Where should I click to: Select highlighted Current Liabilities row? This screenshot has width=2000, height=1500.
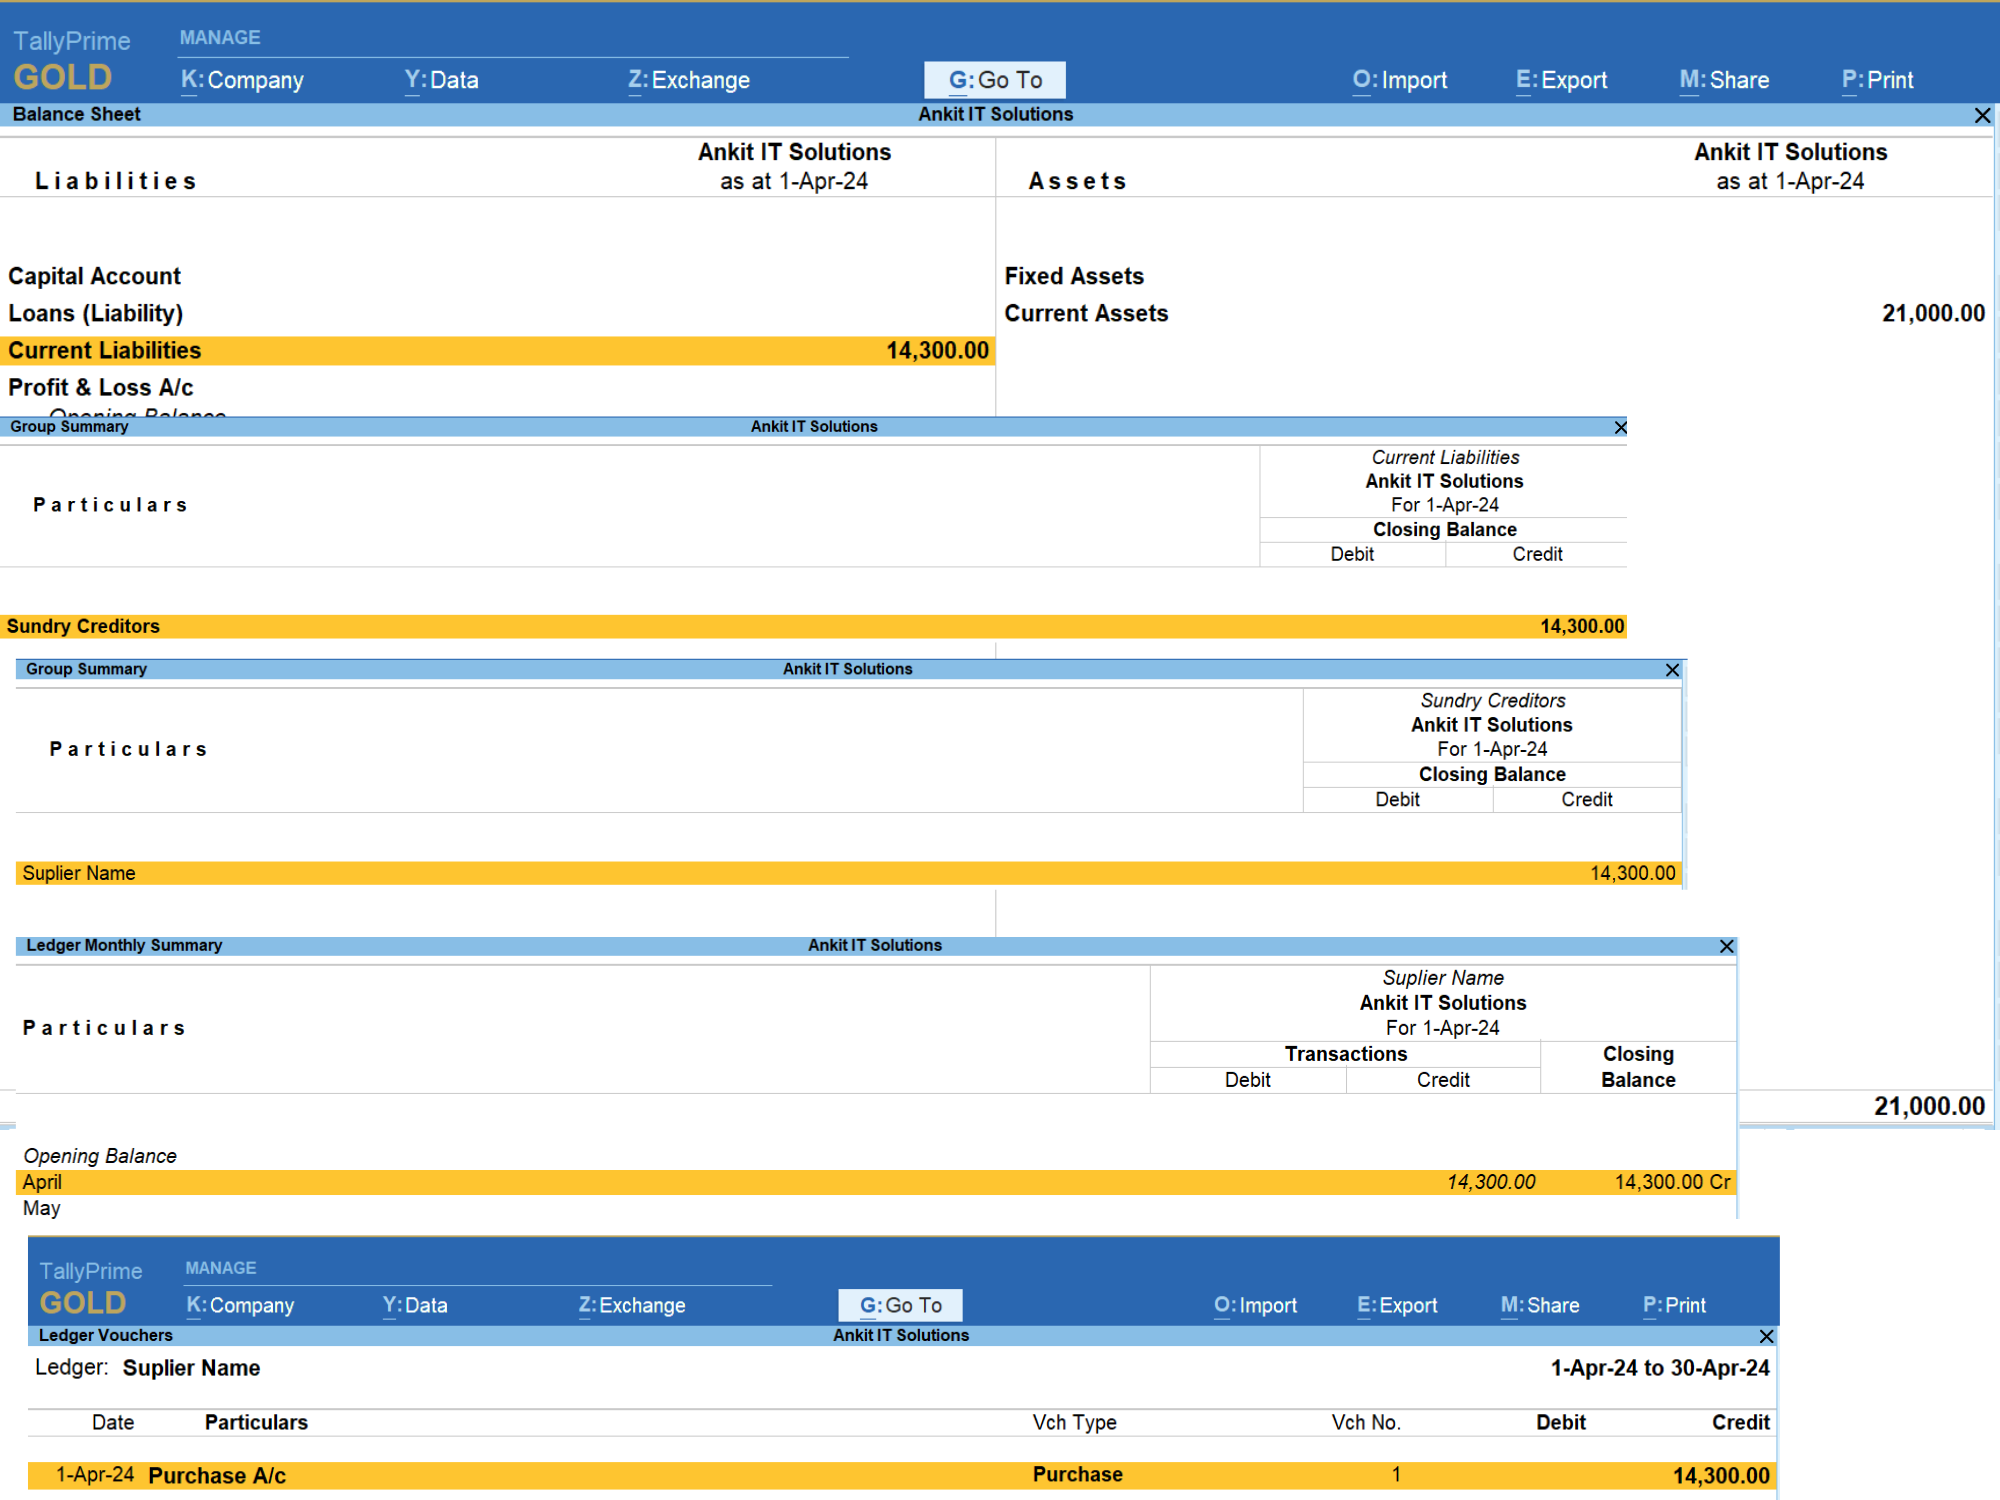[497, 350]
